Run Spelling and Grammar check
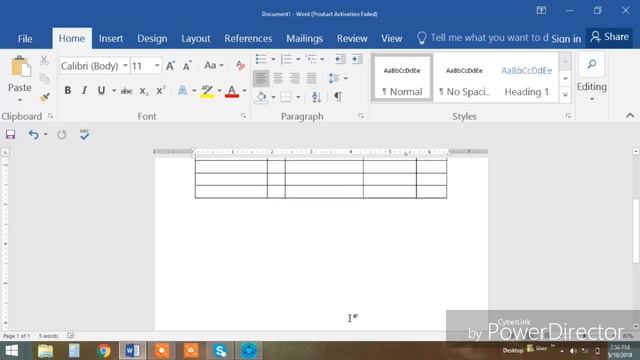The width and height of the screenshot is (640, 360). pyautogui.click(x=84, y=134)
